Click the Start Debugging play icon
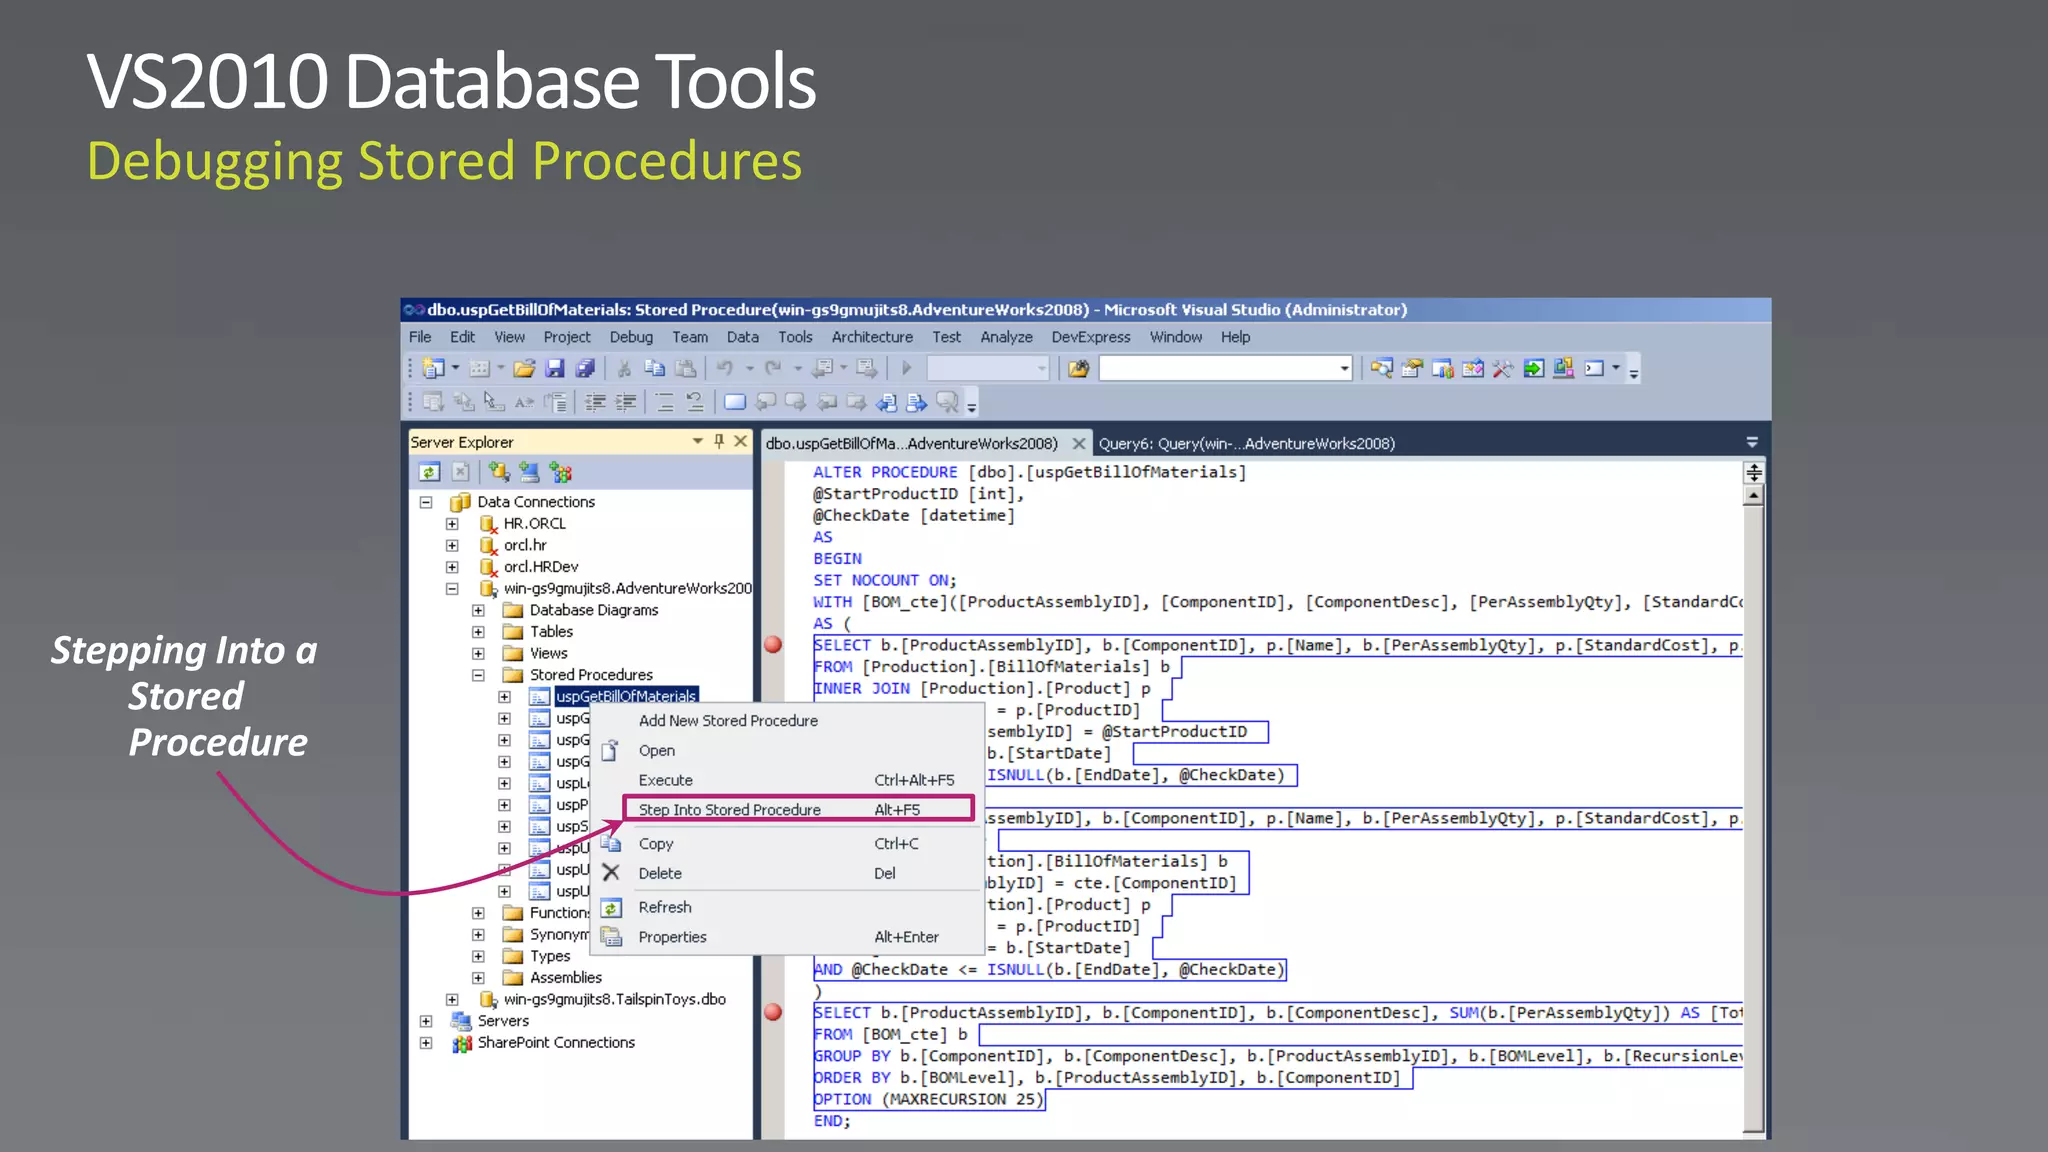 [x=907, y=368]
